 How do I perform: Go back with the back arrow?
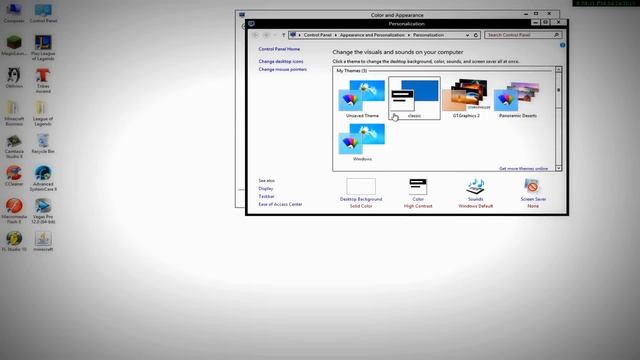tap(256, 35)
